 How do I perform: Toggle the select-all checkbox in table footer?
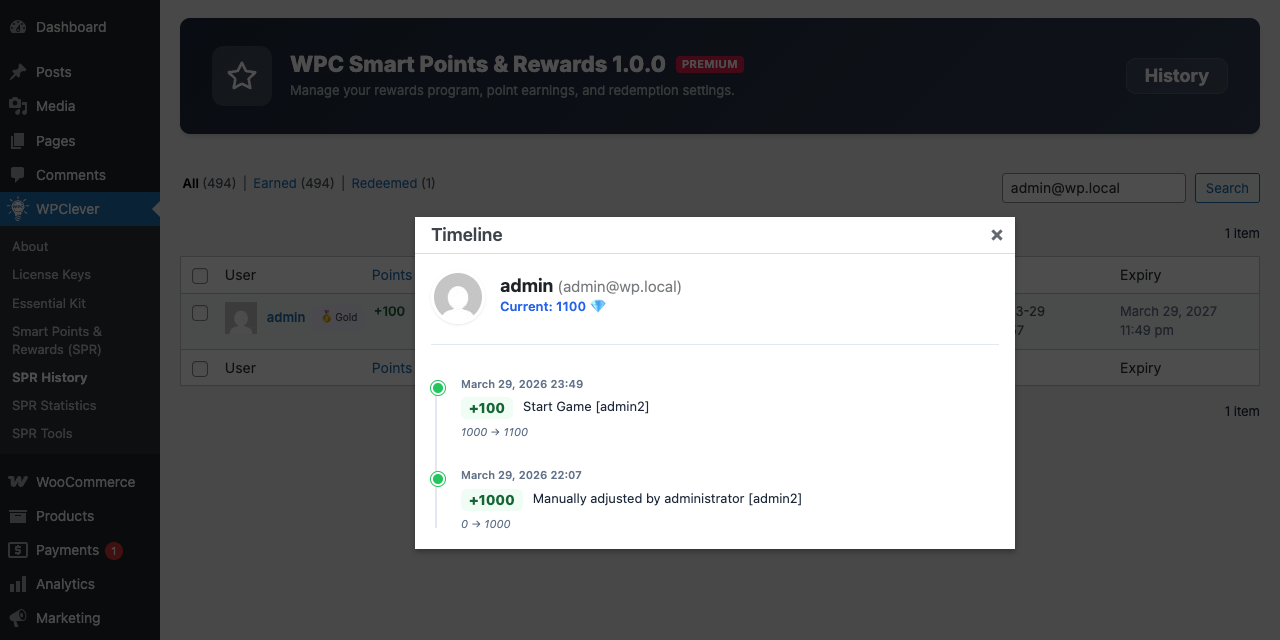point(200,368)
